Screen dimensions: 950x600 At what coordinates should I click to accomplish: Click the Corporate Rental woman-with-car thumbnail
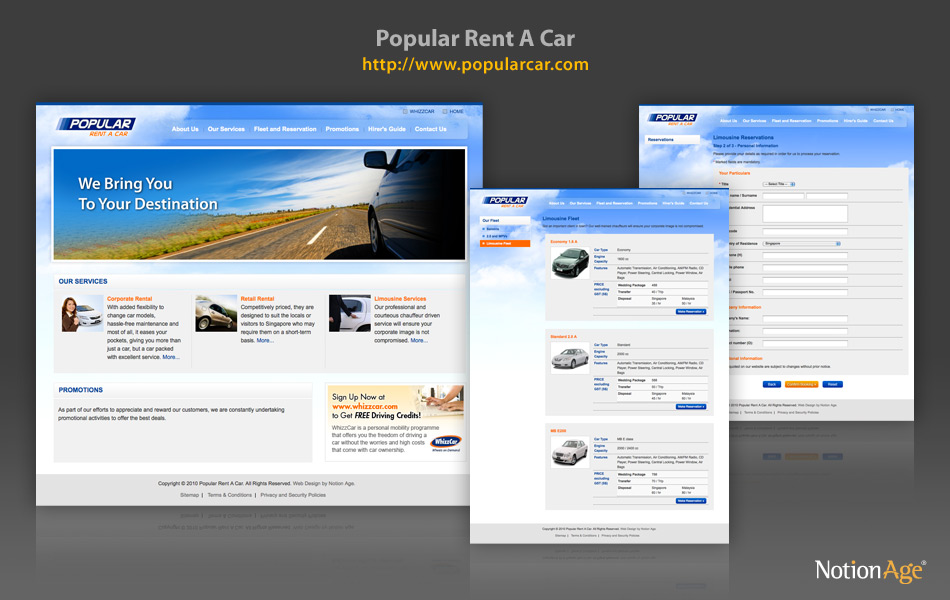tap(82, 313)
